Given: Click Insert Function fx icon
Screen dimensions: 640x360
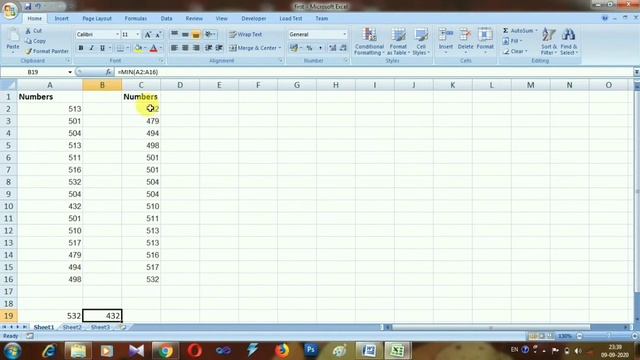Looking at the screenshot, I should 108,72.
